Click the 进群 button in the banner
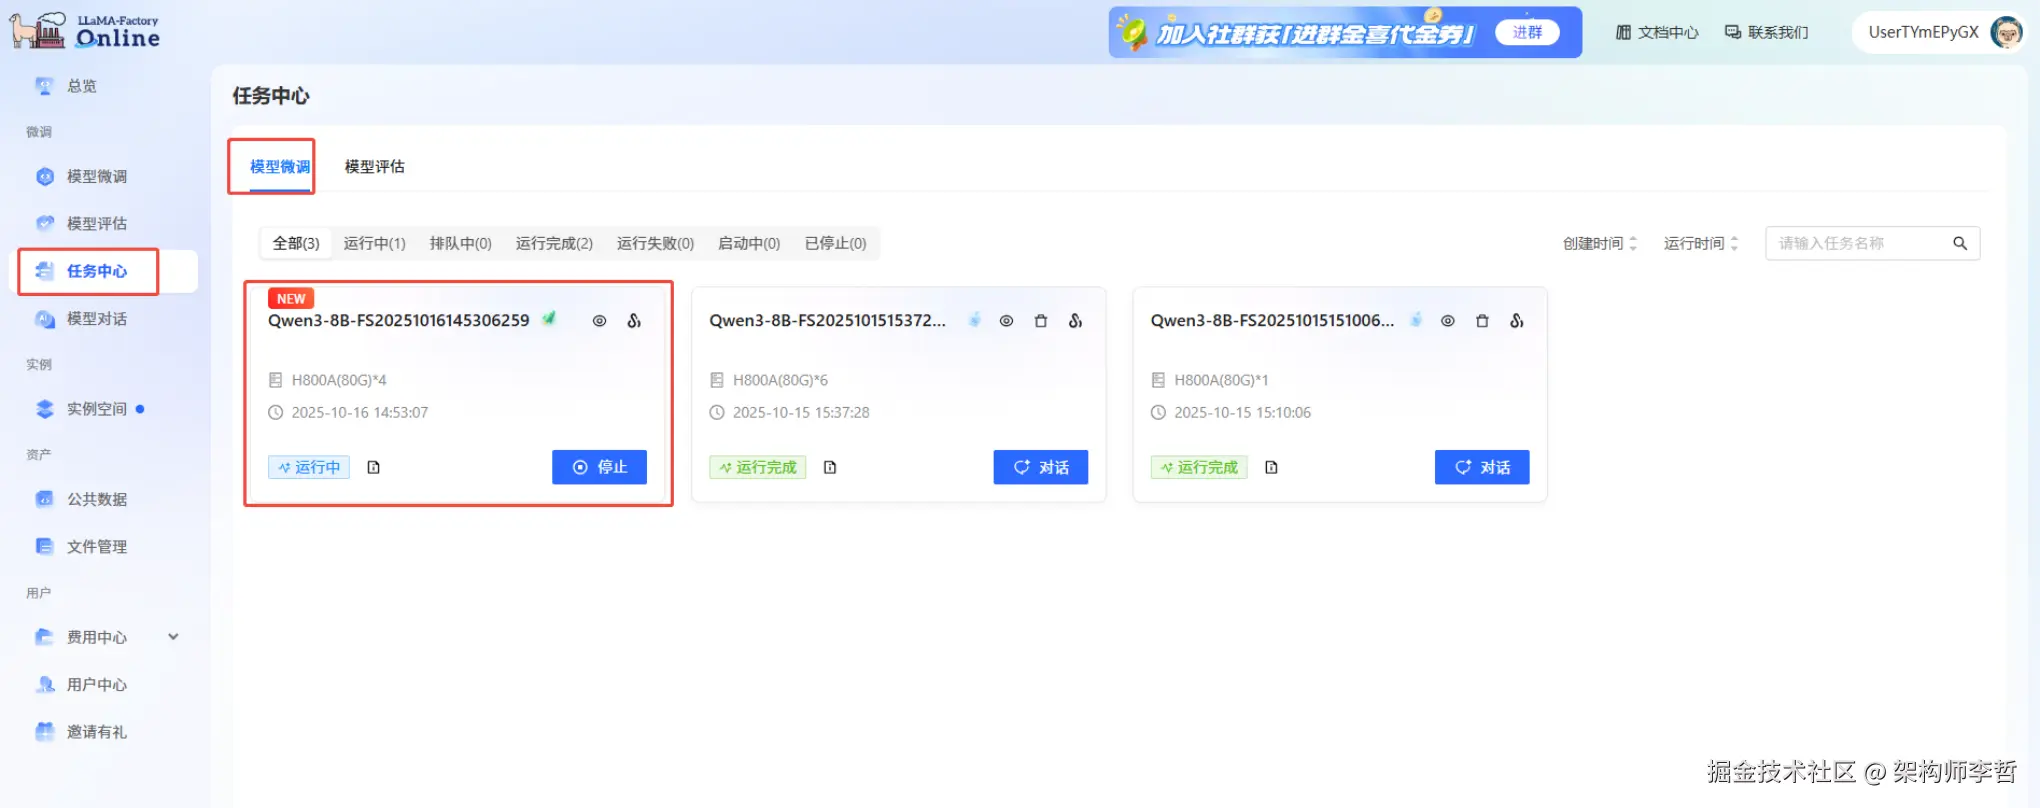2040x808 pixels. [1527, 32]
